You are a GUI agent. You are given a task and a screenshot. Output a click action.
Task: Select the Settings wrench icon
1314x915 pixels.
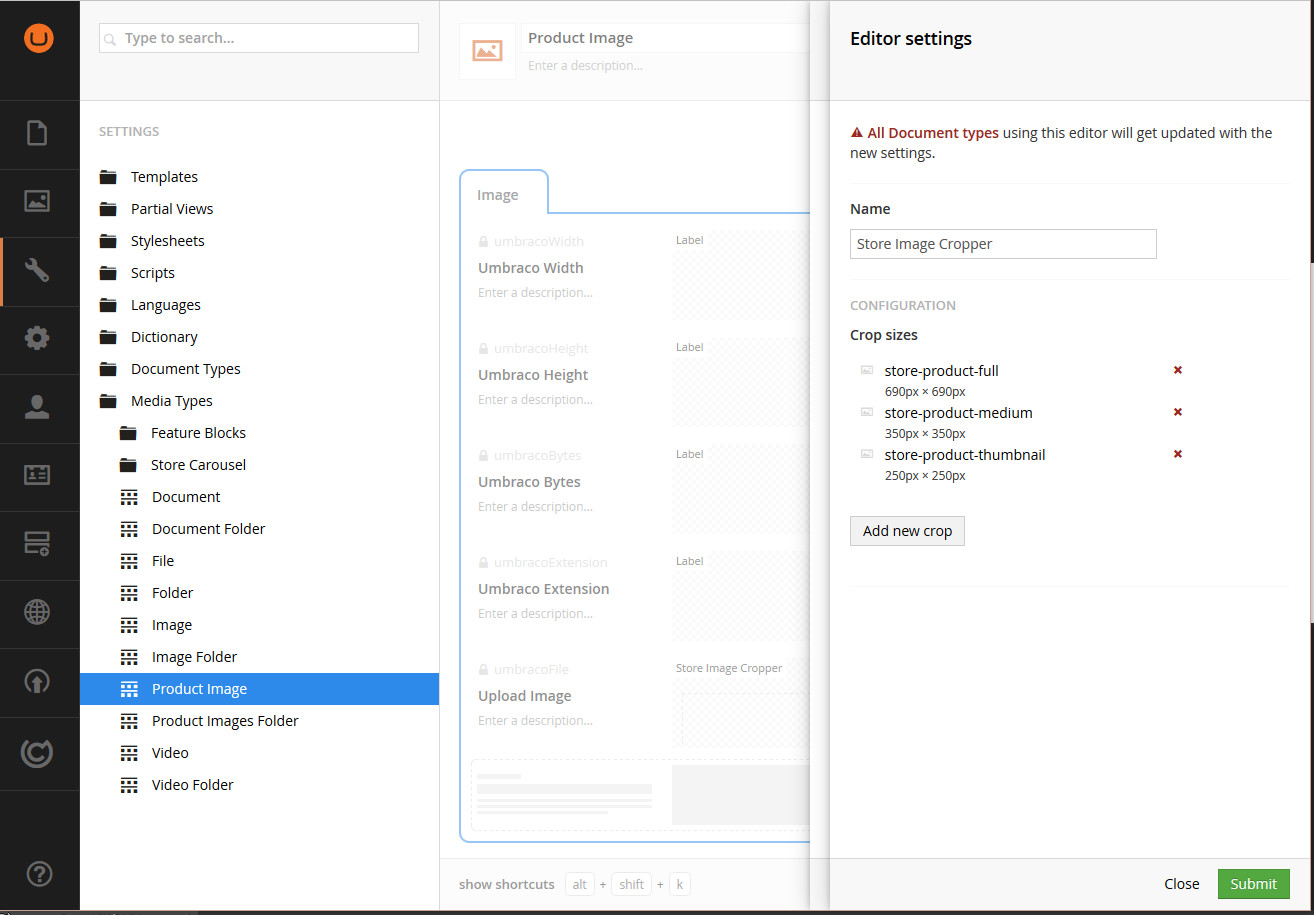(39, 271)
